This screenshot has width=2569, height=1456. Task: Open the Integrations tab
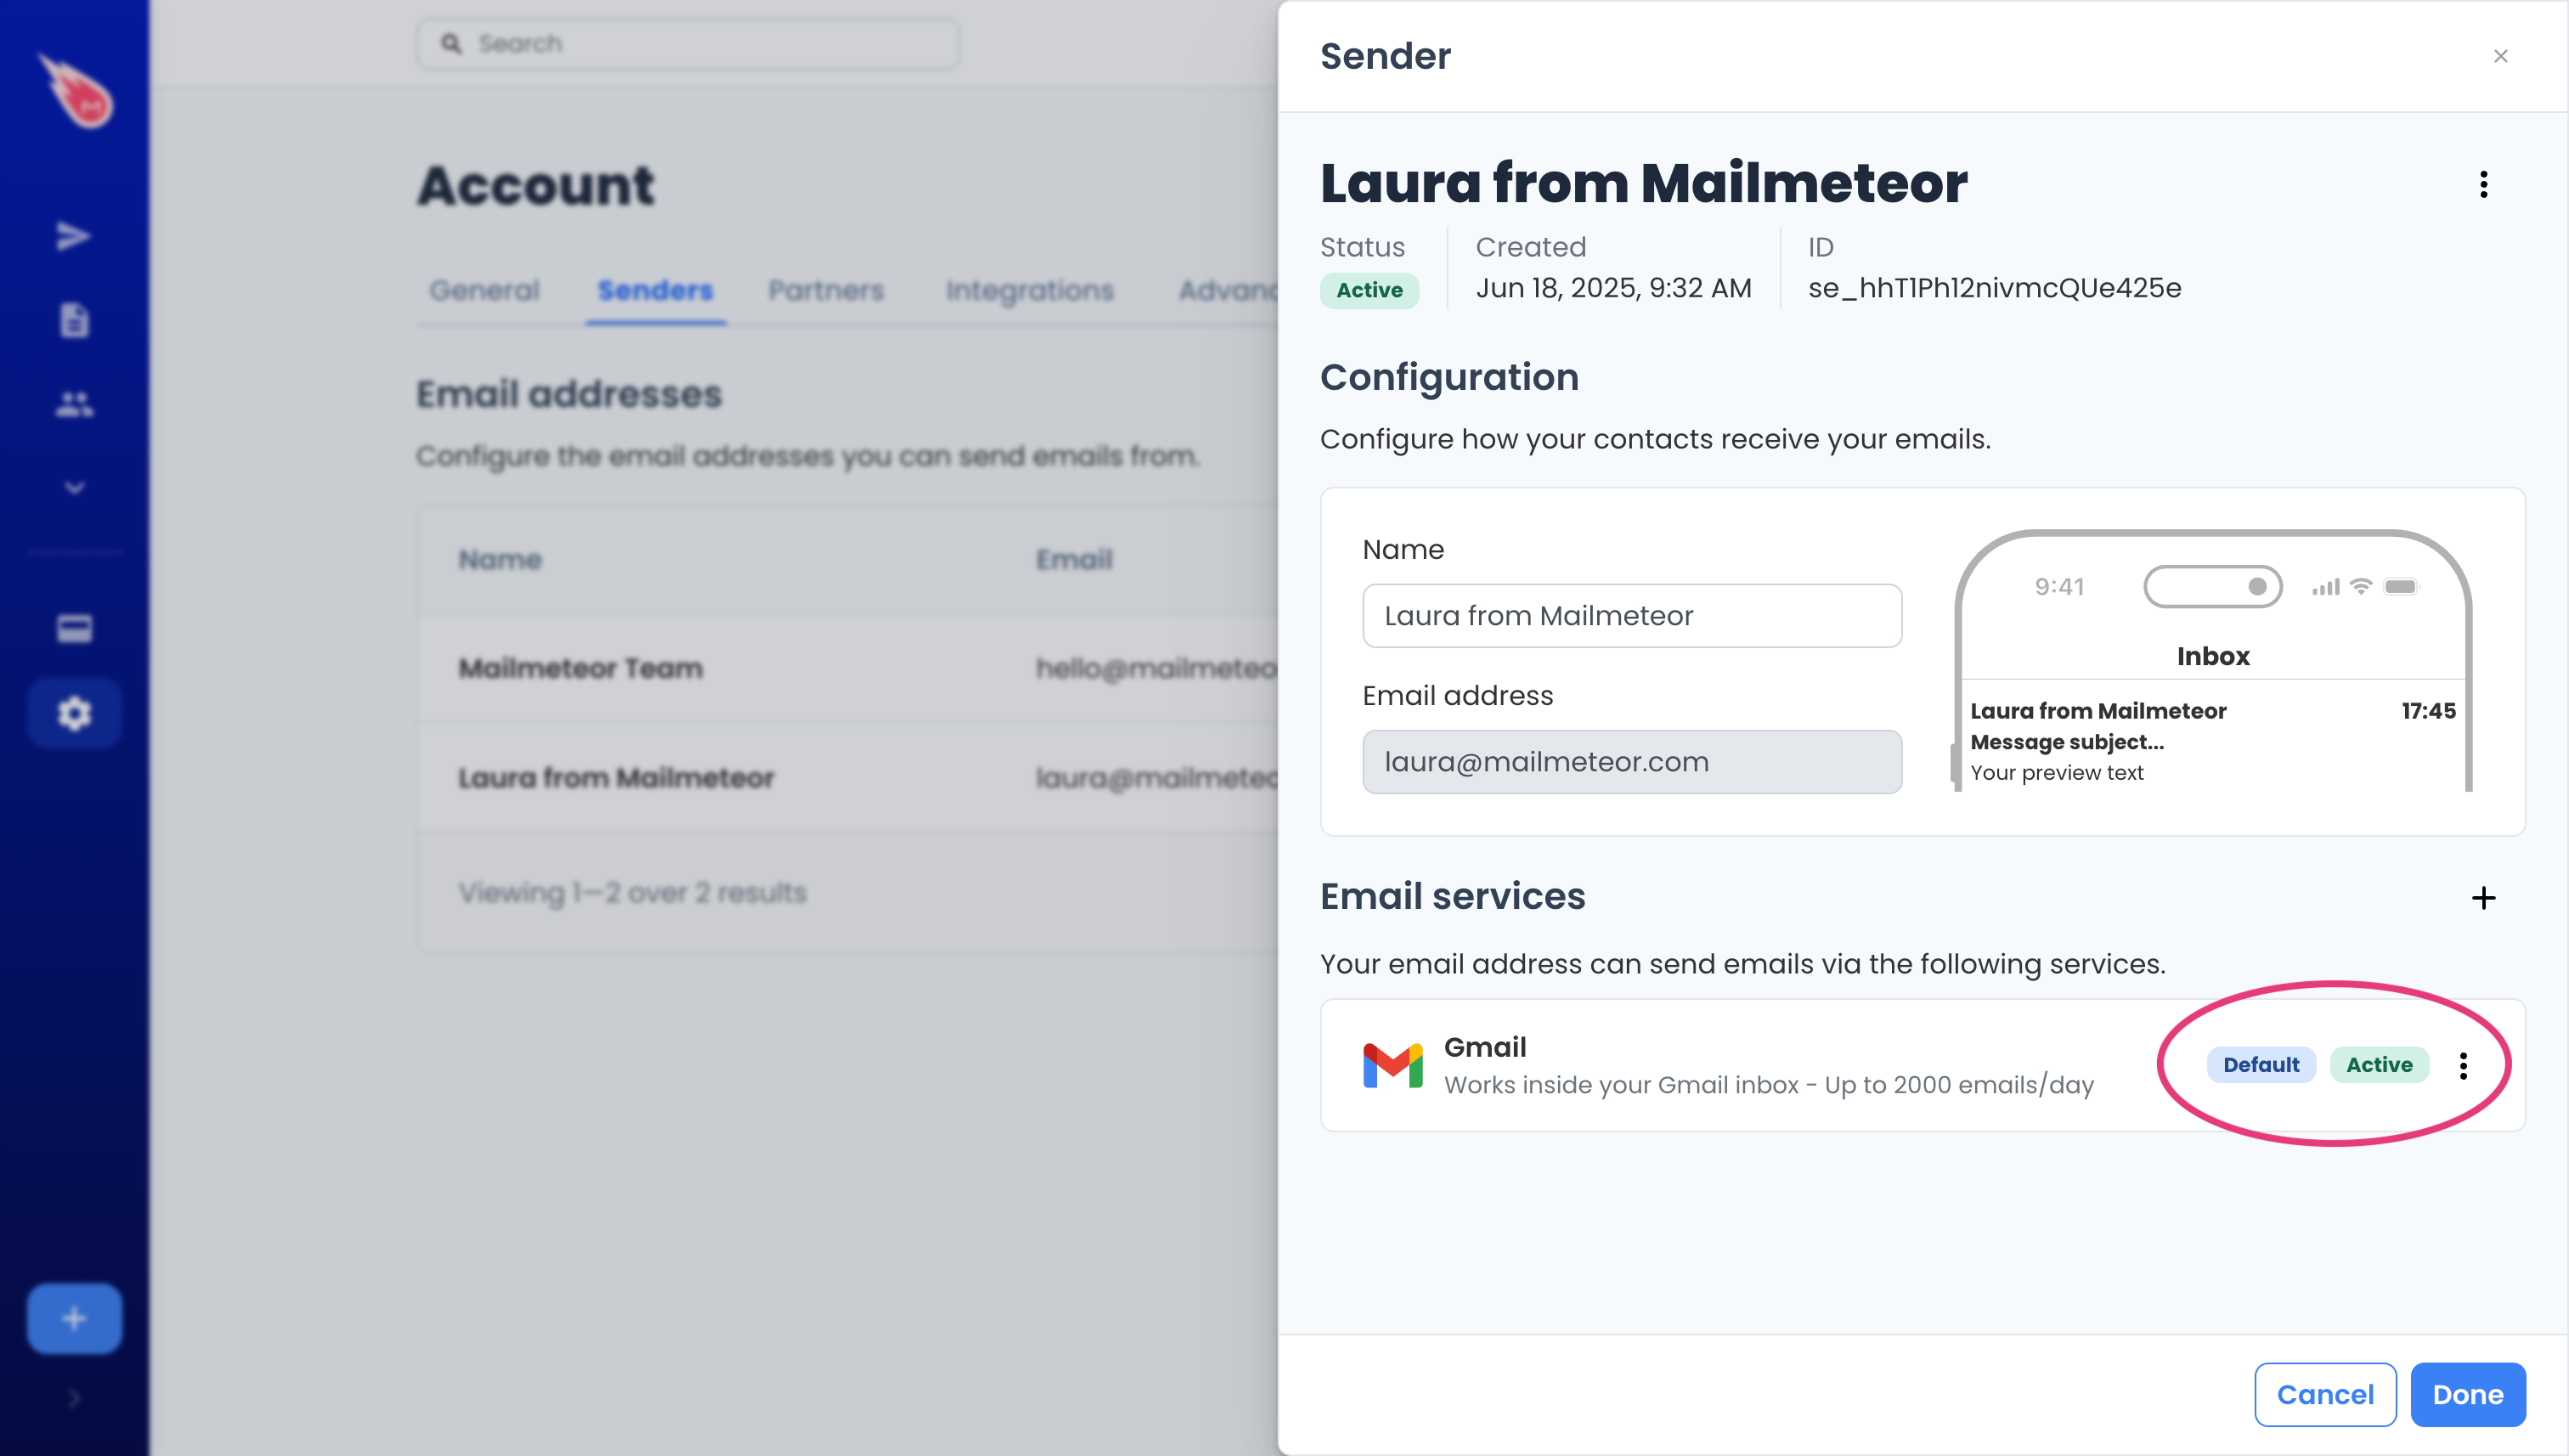1029,290
